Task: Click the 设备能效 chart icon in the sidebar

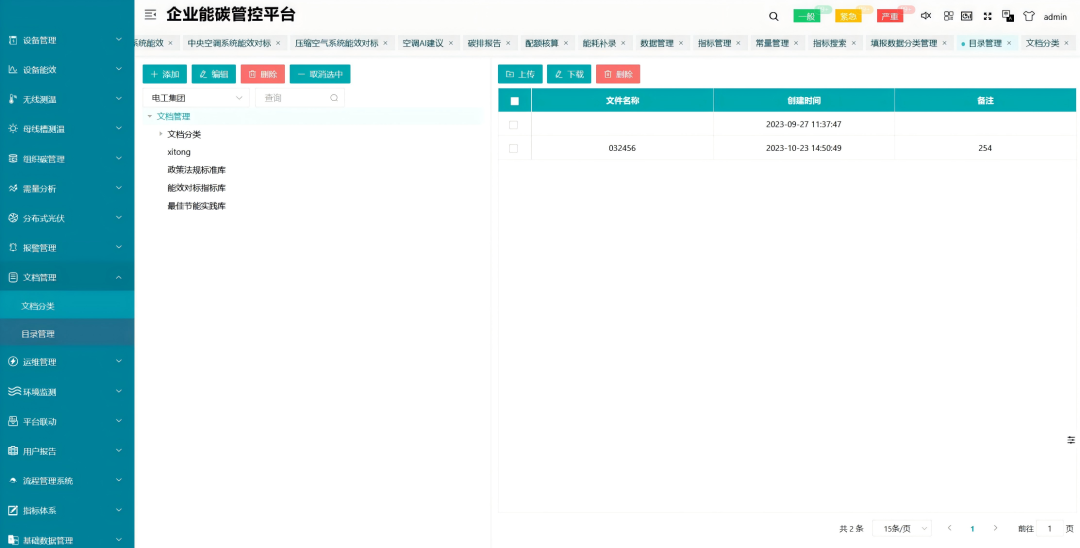Action: (x=12, y=70)
